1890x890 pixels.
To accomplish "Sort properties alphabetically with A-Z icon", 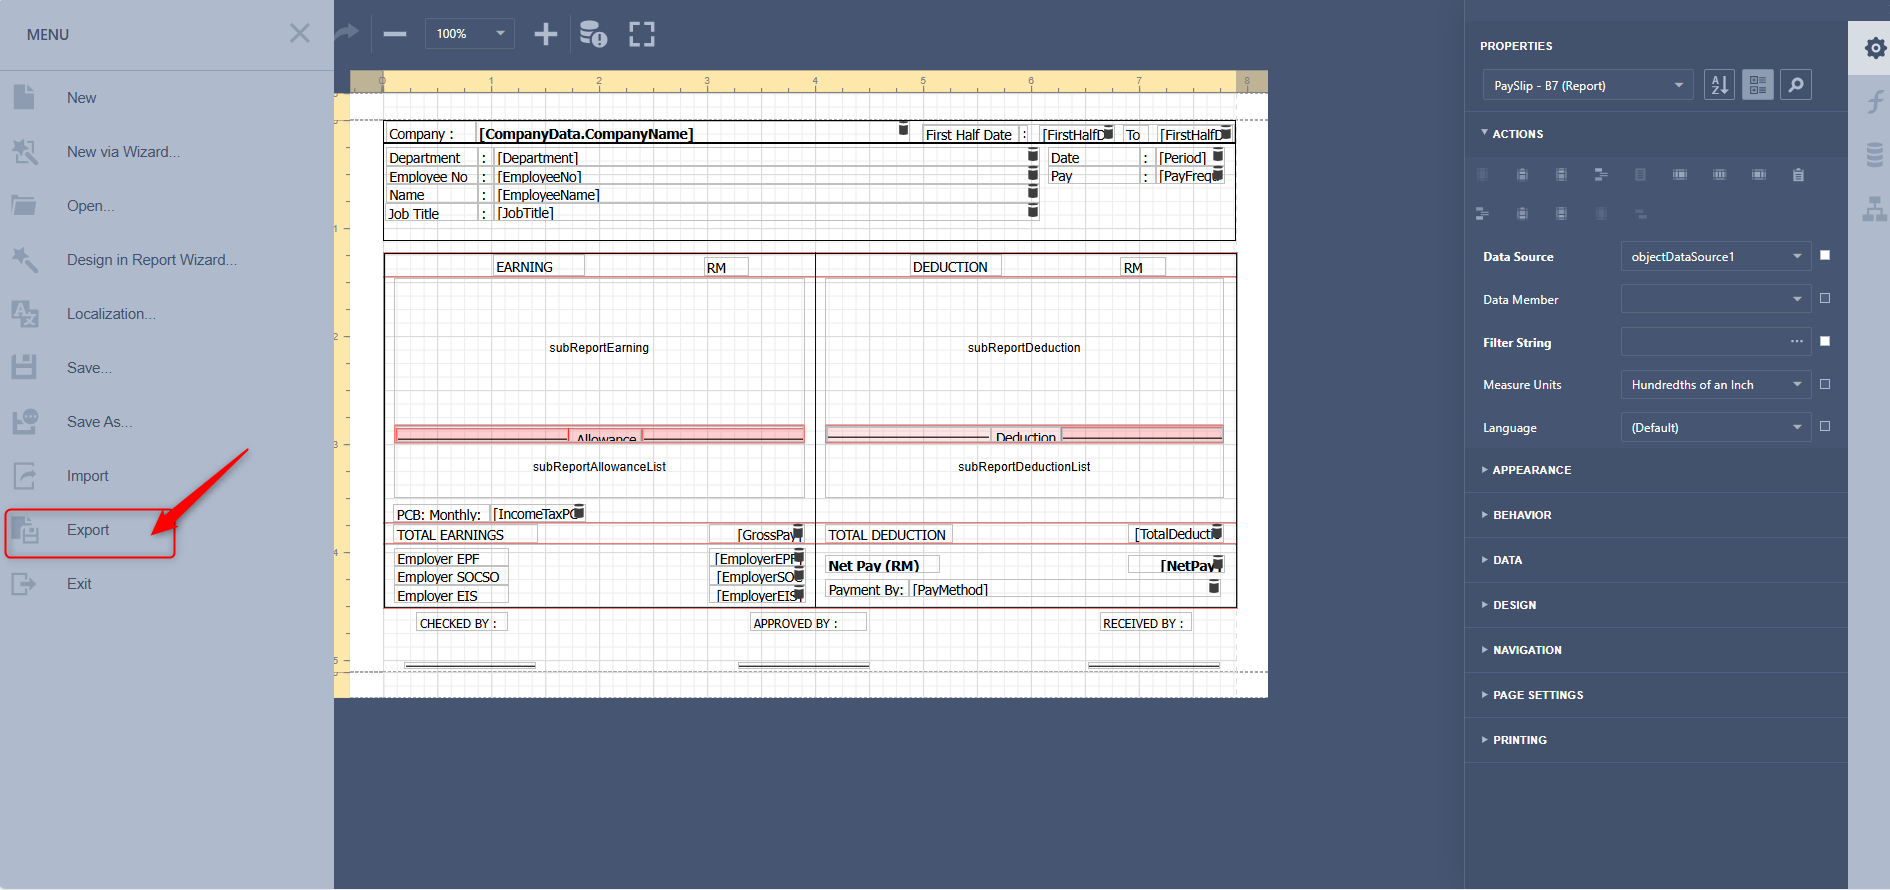I will click(1719, 85).
